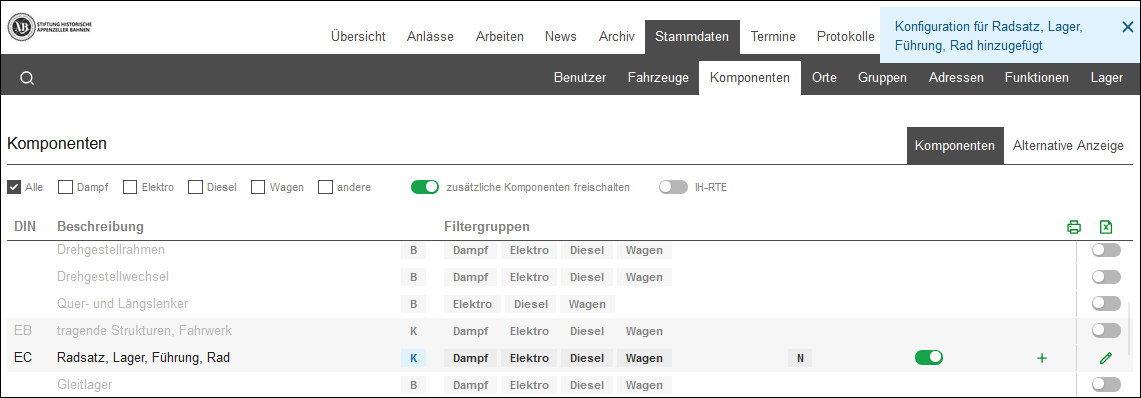Open the Anlässe menu
Viewport: 1141px width, 398px height.
(430, 36)
